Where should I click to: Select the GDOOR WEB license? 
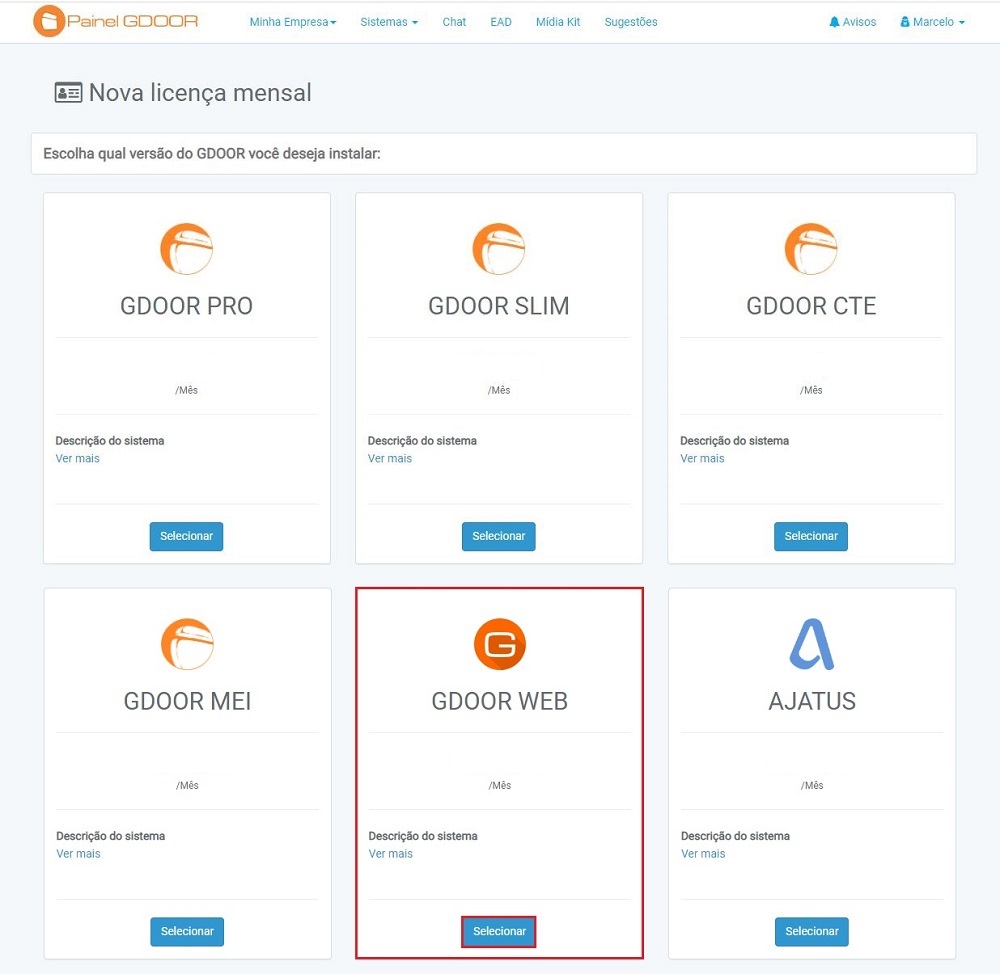coord(499,932)
